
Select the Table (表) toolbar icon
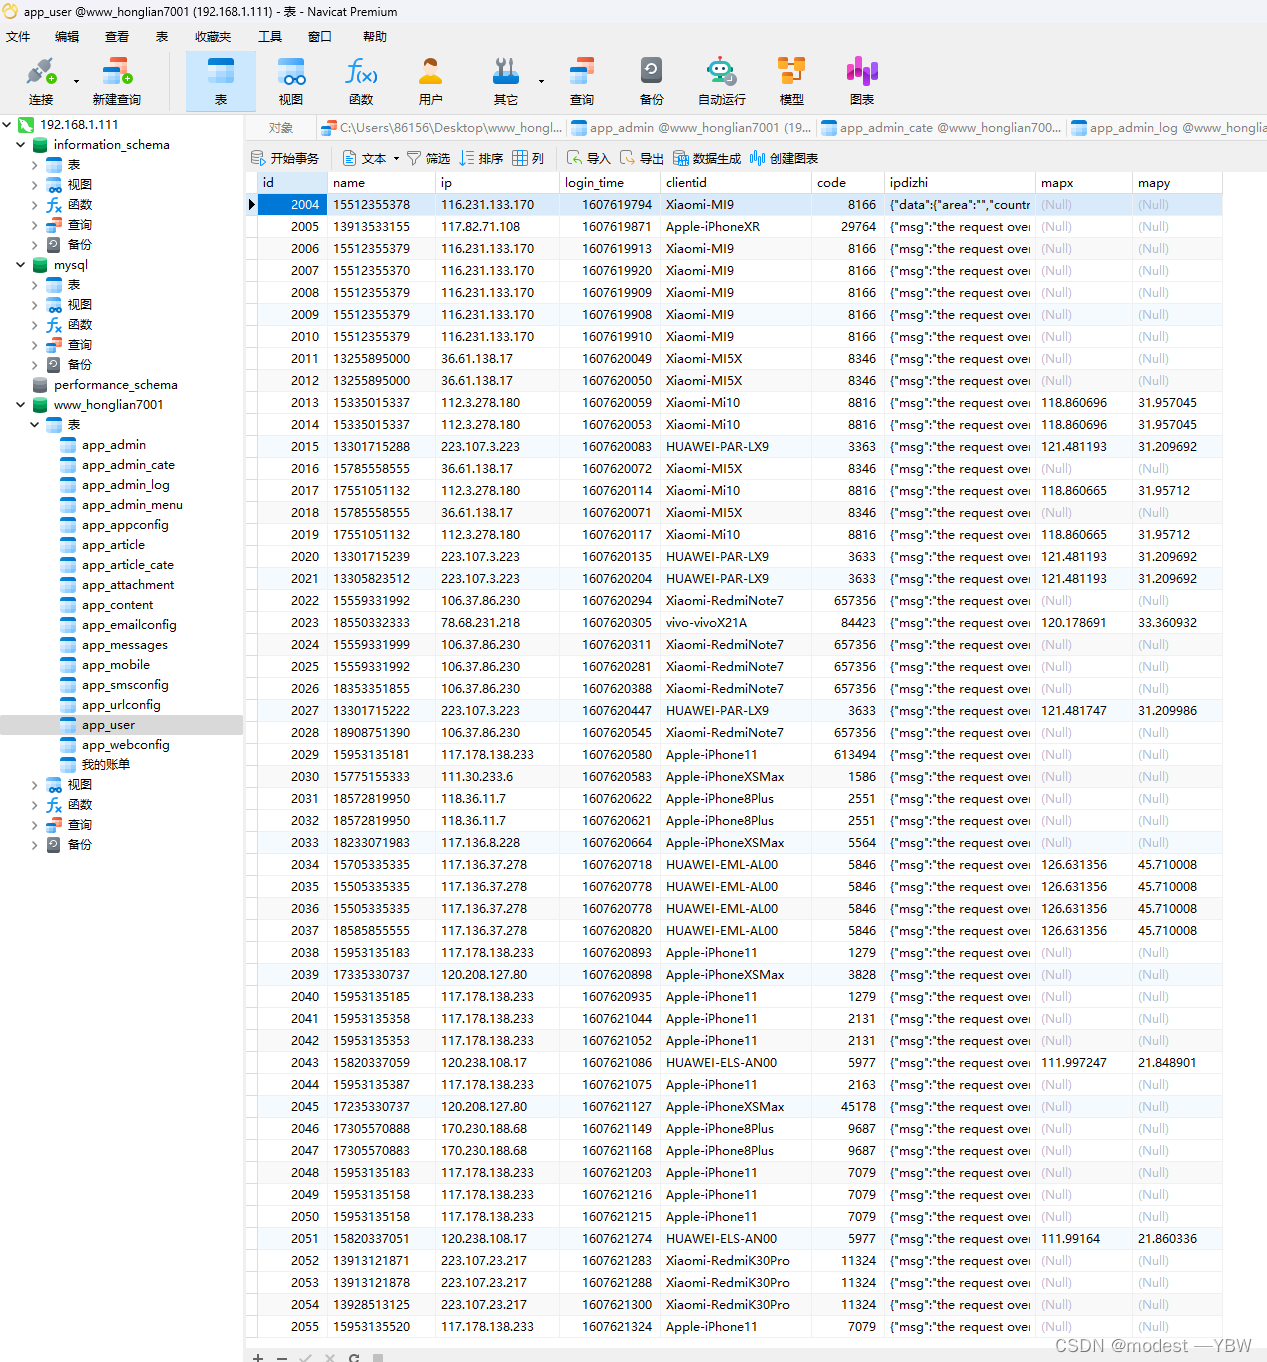[x=221, y=81]
